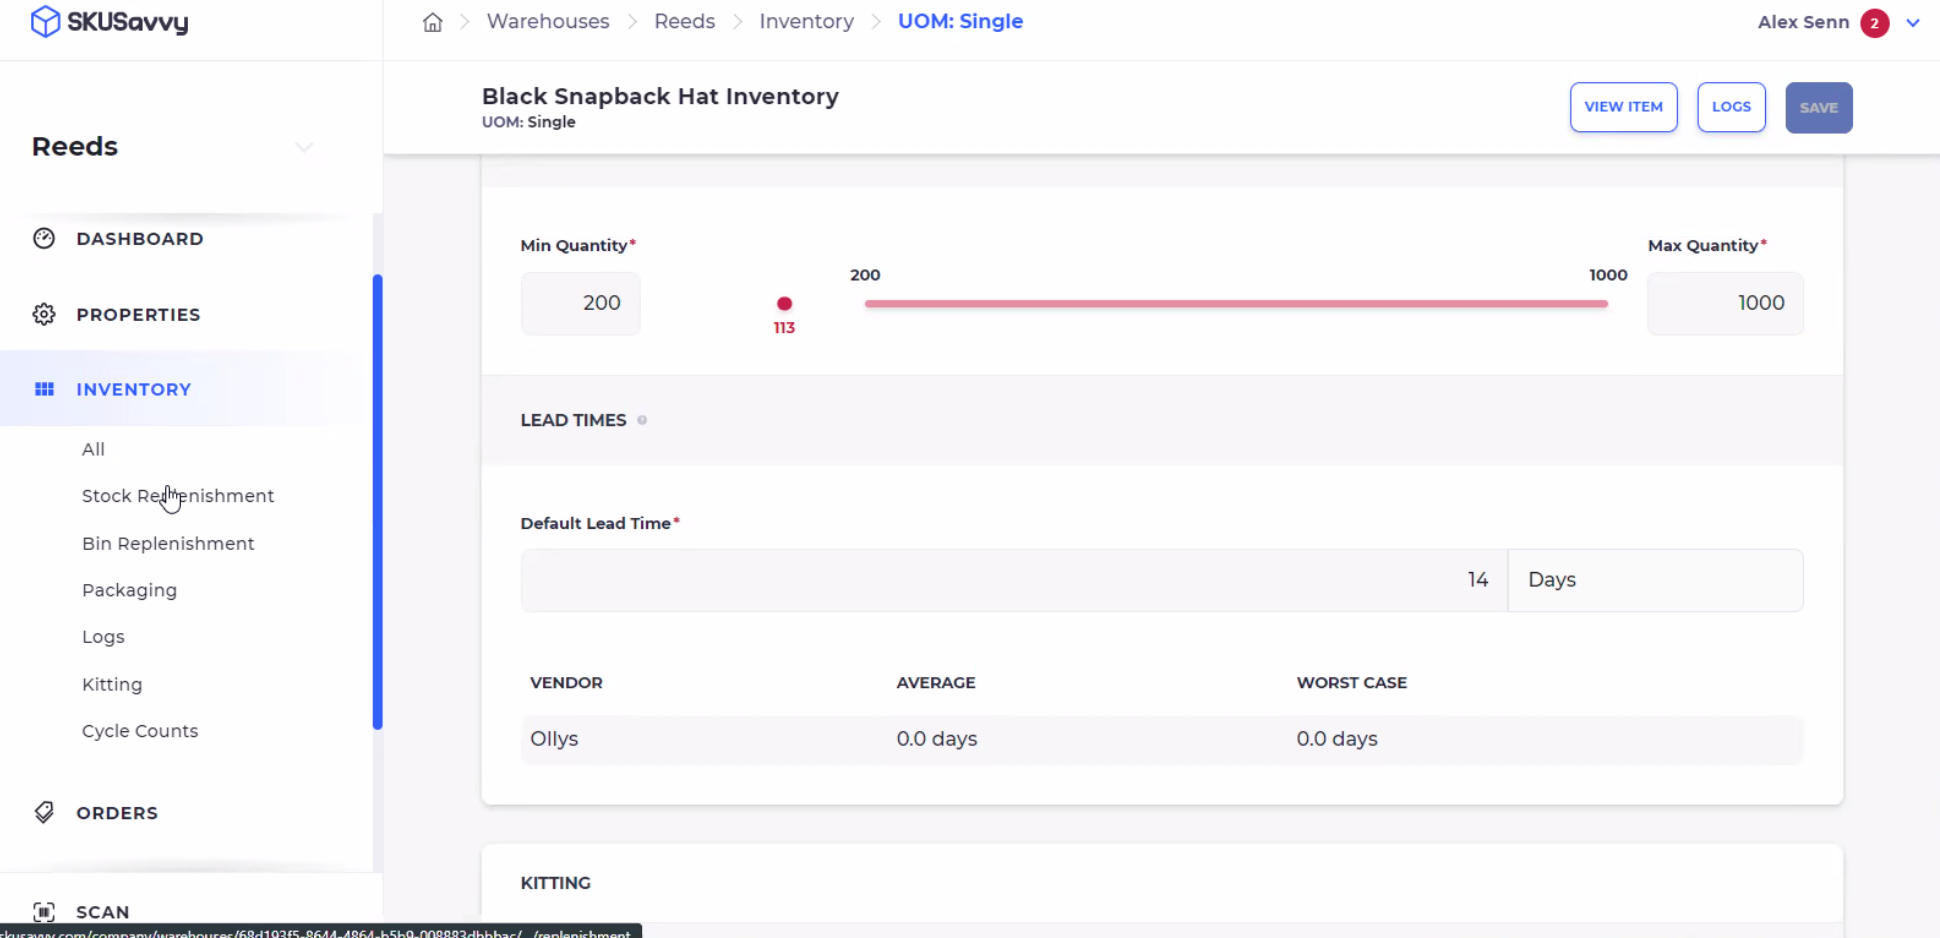Click the VIEW ITEM button
1940x938 pixels.
pos(1623,107)
